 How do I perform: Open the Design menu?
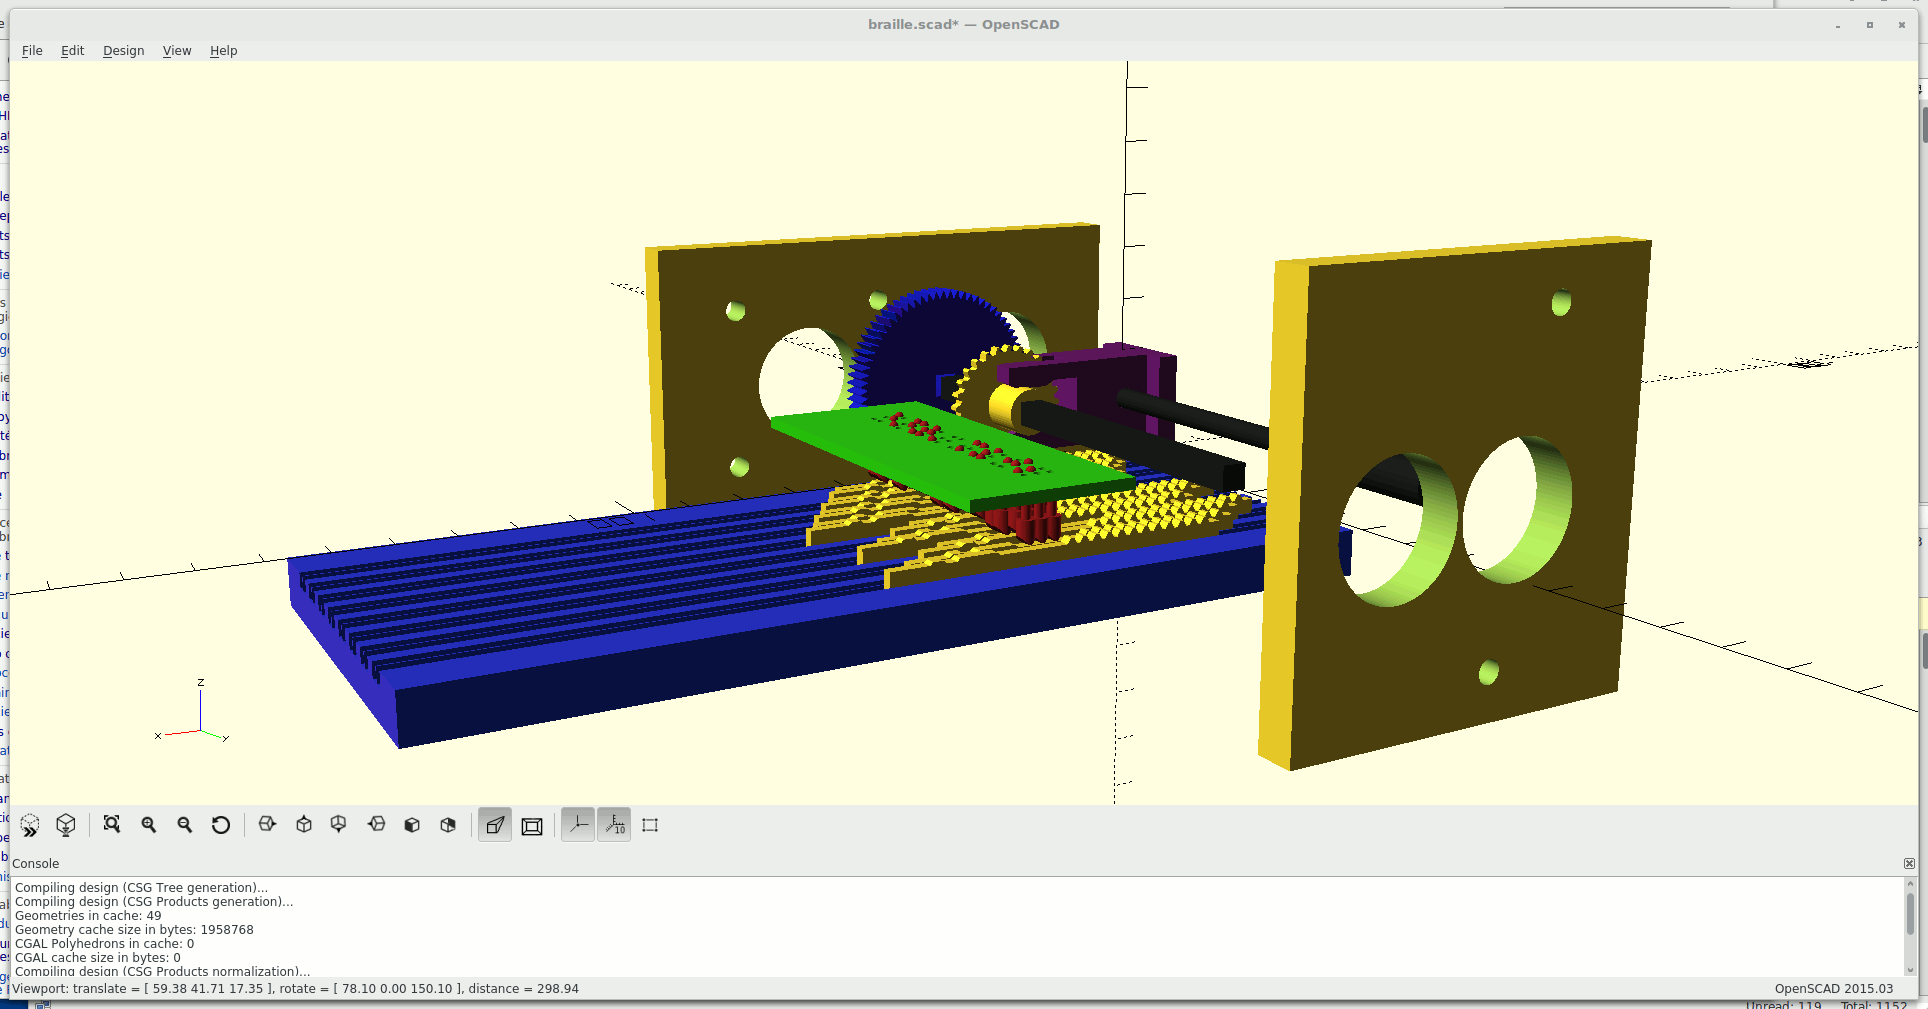(x=123, y=51)
